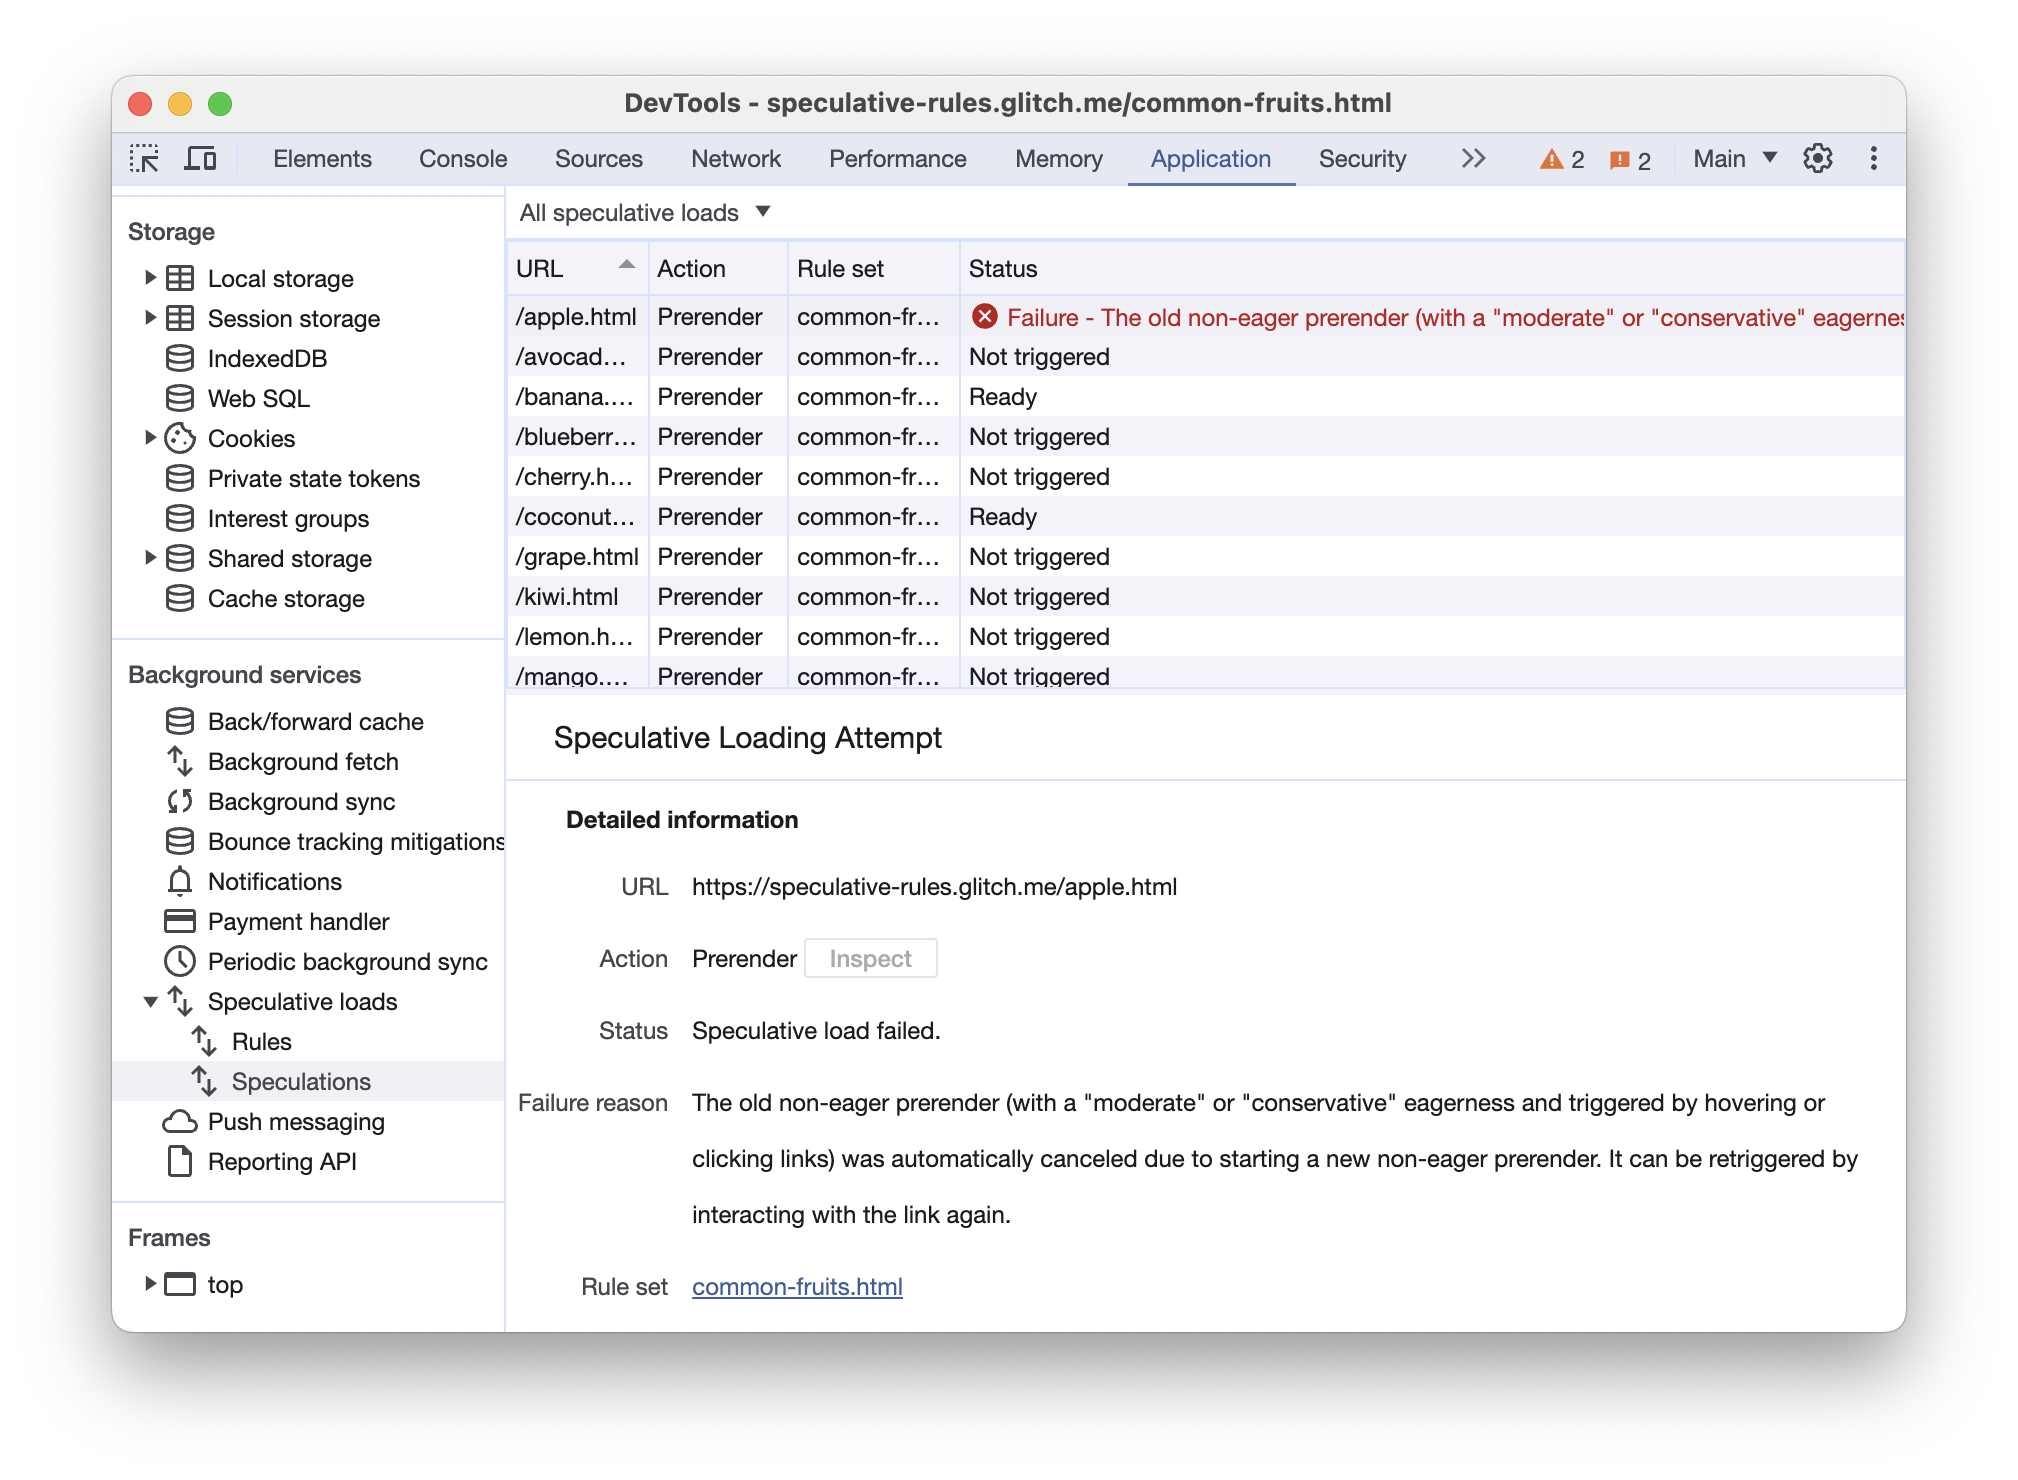Click the Elements panel tab
This screenshot has height=1480, width=2018.
click(321, 158)
